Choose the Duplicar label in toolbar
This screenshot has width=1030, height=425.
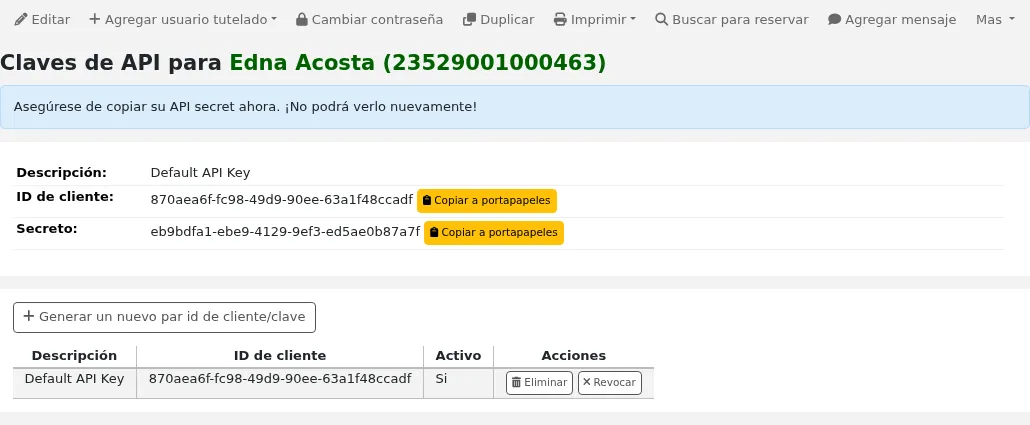point(507,20)
